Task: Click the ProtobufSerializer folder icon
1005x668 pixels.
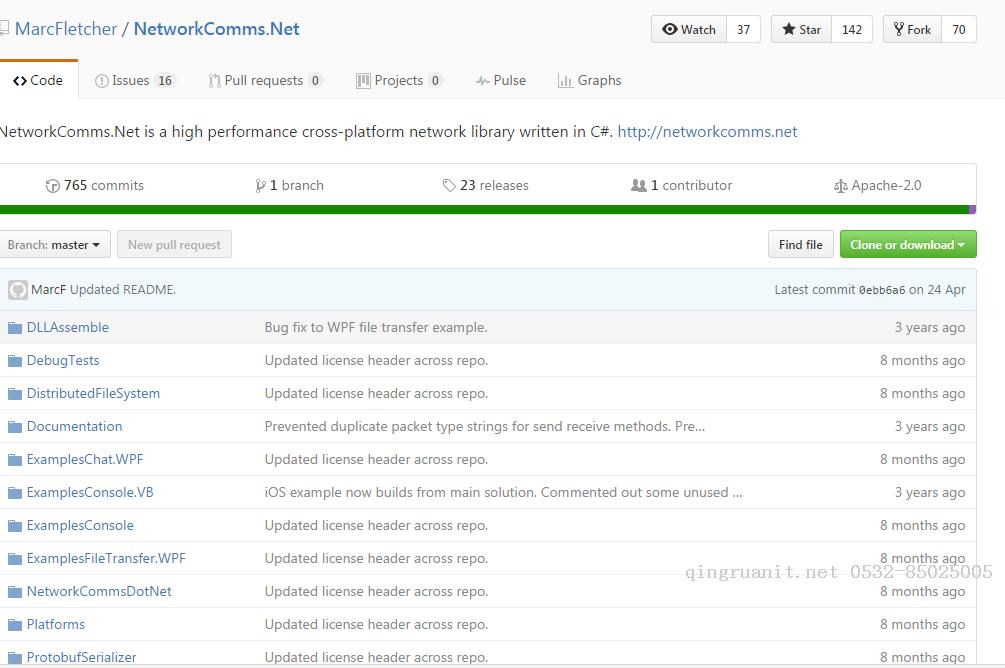Action: point(15,658)
